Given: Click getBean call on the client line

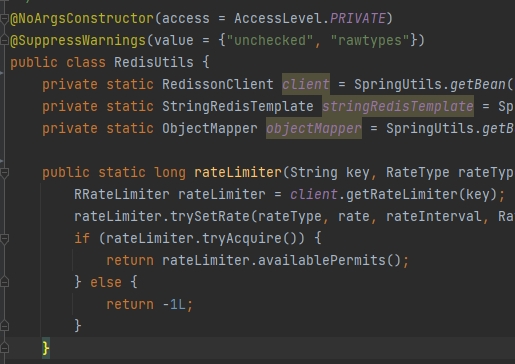Looking at the screenshot, I should [x=477, y=84].
